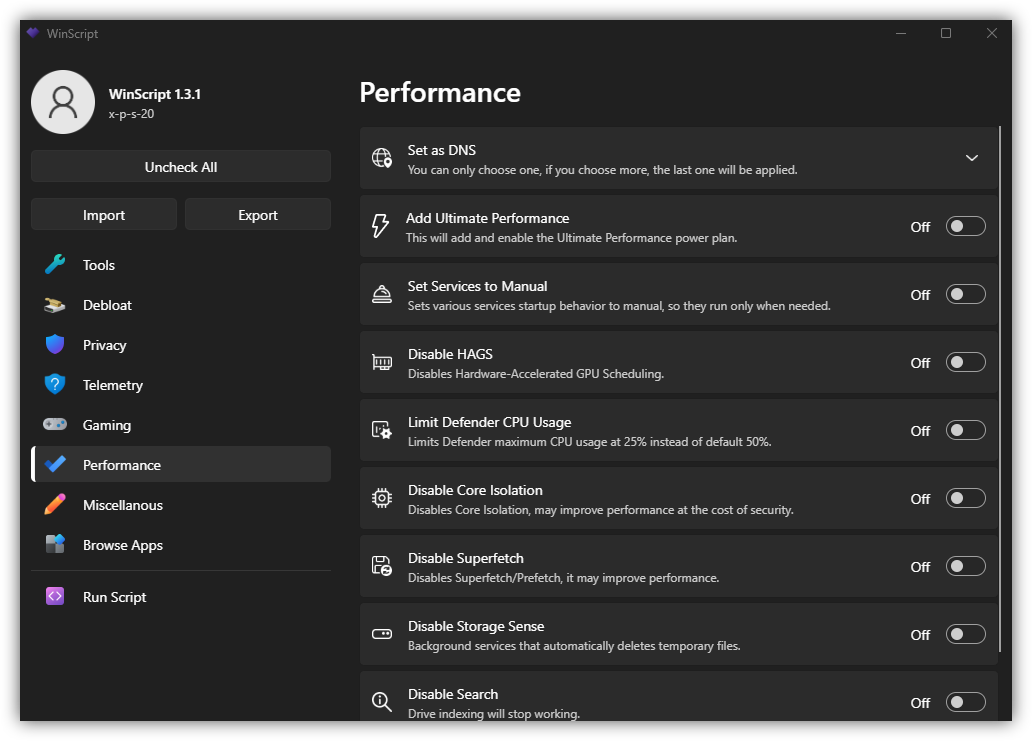
Task: Click the disk icon for Disable Superfetch
Action: (382, 566)
